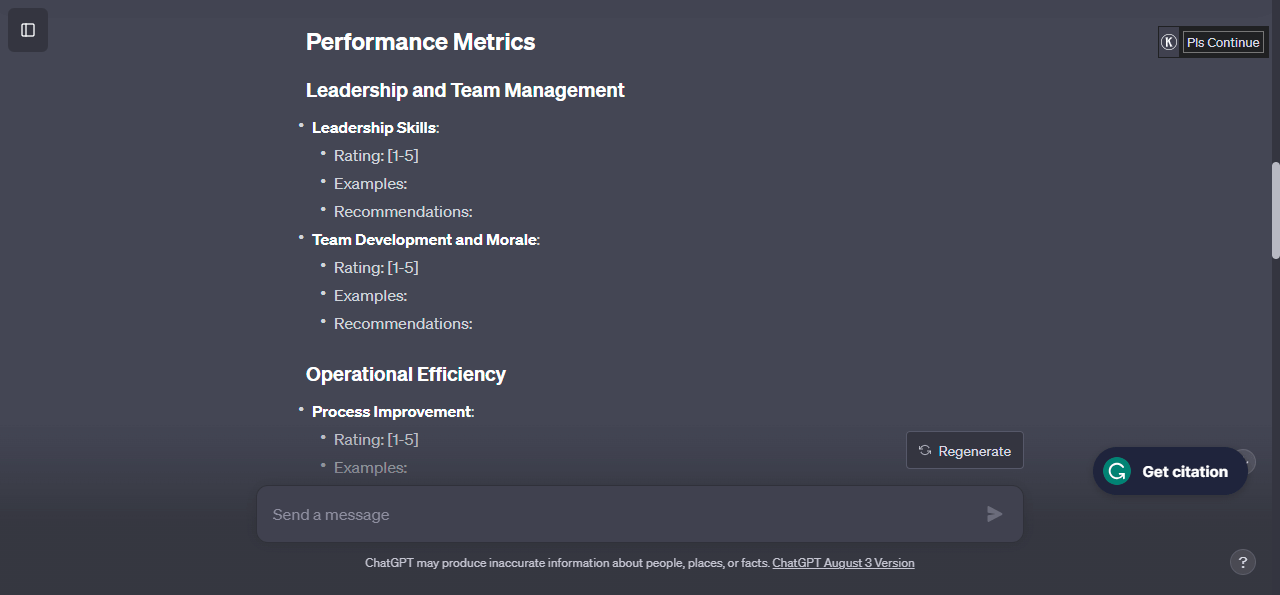The image size is (1280, 595).
Task: Open the ChatGPT August 3 Version link
Action: [x=843, y=563]
